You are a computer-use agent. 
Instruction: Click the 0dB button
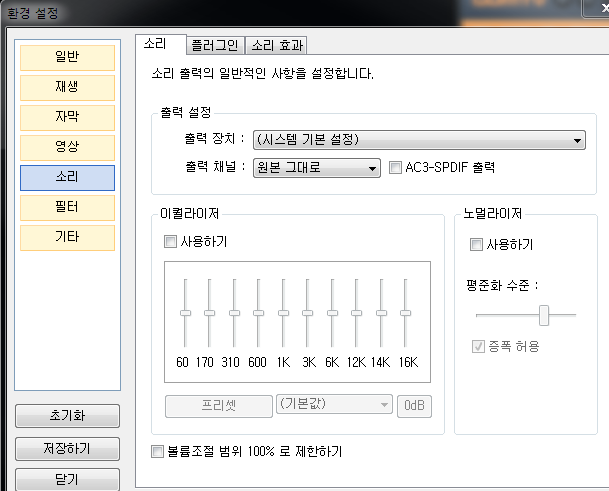[414, 406]
